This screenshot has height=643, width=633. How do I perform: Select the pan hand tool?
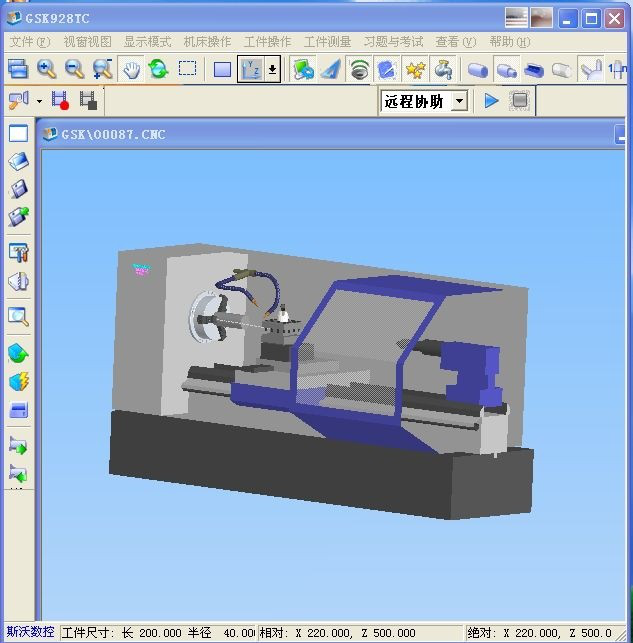pos(131,69)
